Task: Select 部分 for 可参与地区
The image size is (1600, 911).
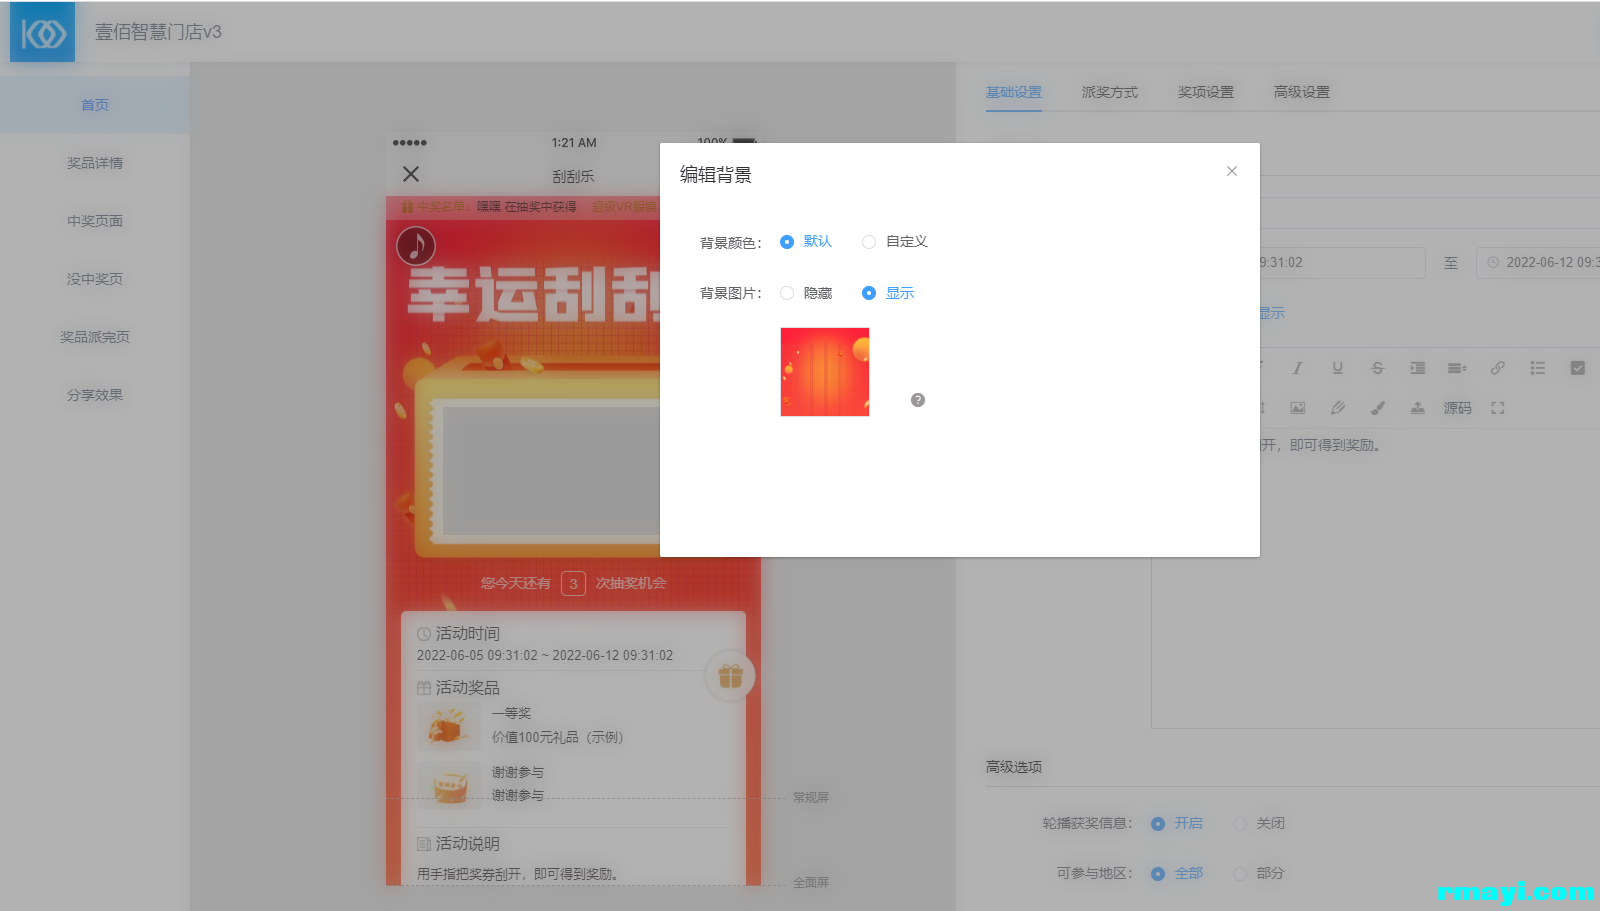Action: [1259, 873]
